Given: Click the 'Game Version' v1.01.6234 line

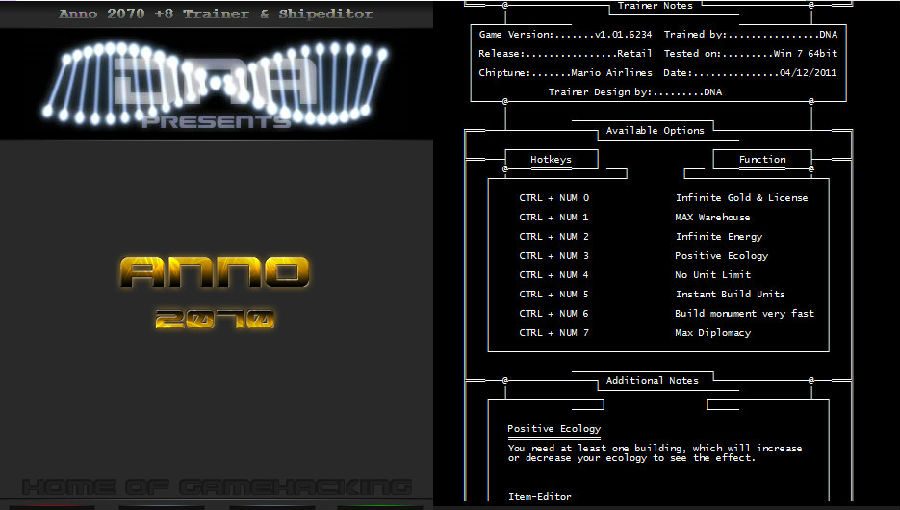Looking at the screenshot, I should (x=565, y=34).
